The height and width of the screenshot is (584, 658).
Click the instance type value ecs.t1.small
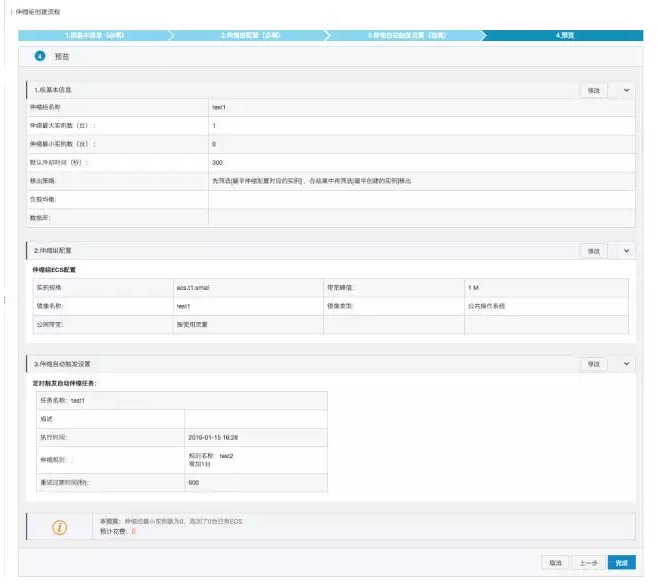tap(190, 287)
